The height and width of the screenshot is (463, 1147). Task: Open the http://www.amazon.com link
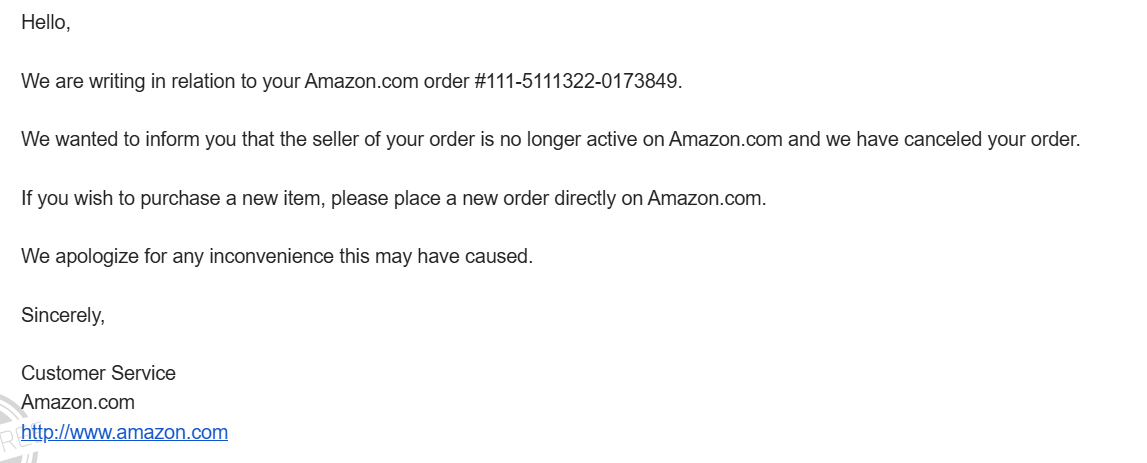pyautogui.click(x=124, y=432)
